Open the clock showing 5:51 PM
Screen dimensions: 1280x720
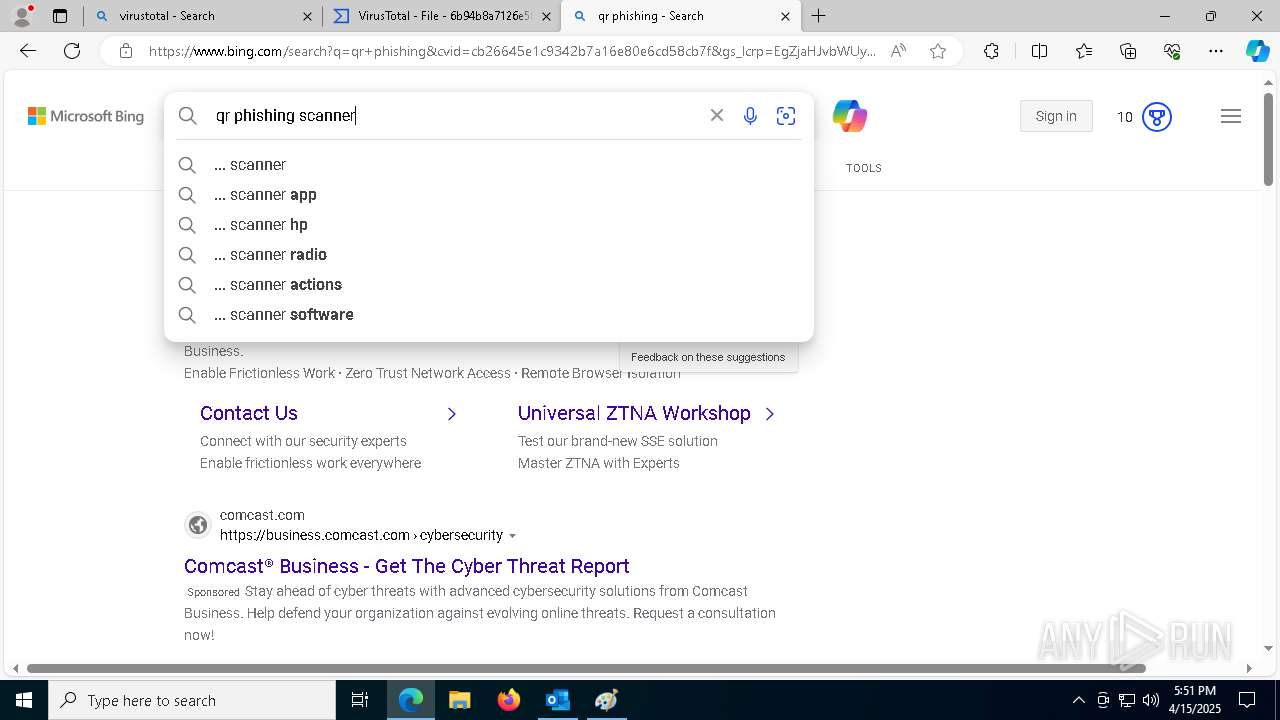1196,700
